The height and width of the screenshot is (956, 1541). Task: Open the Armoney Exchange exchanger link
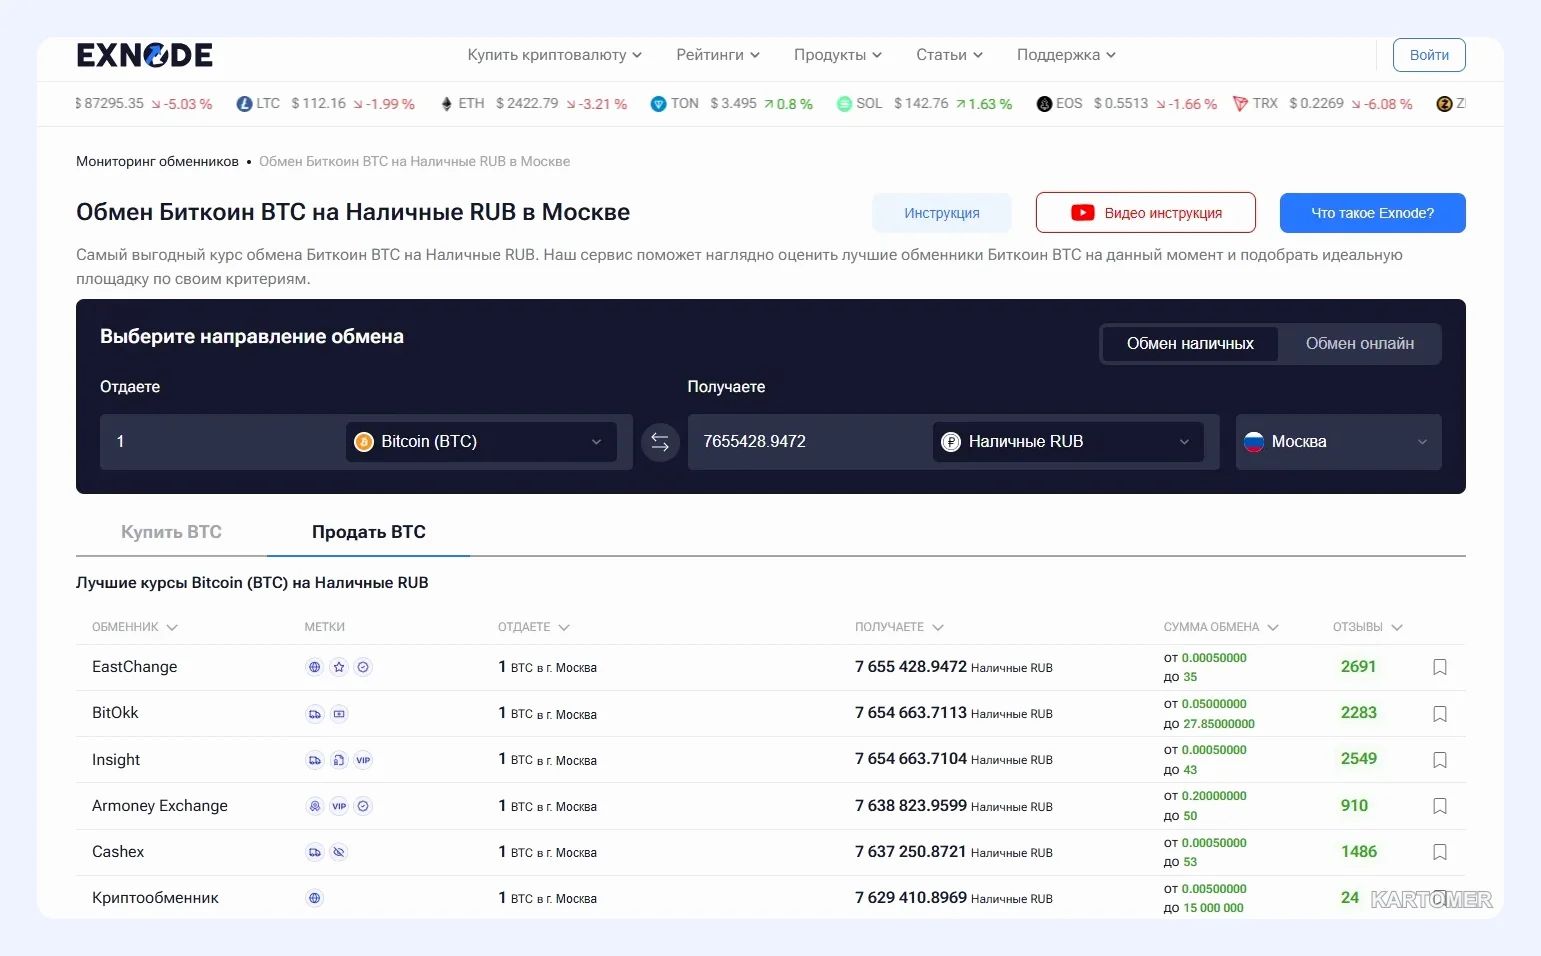click(160, 806)
